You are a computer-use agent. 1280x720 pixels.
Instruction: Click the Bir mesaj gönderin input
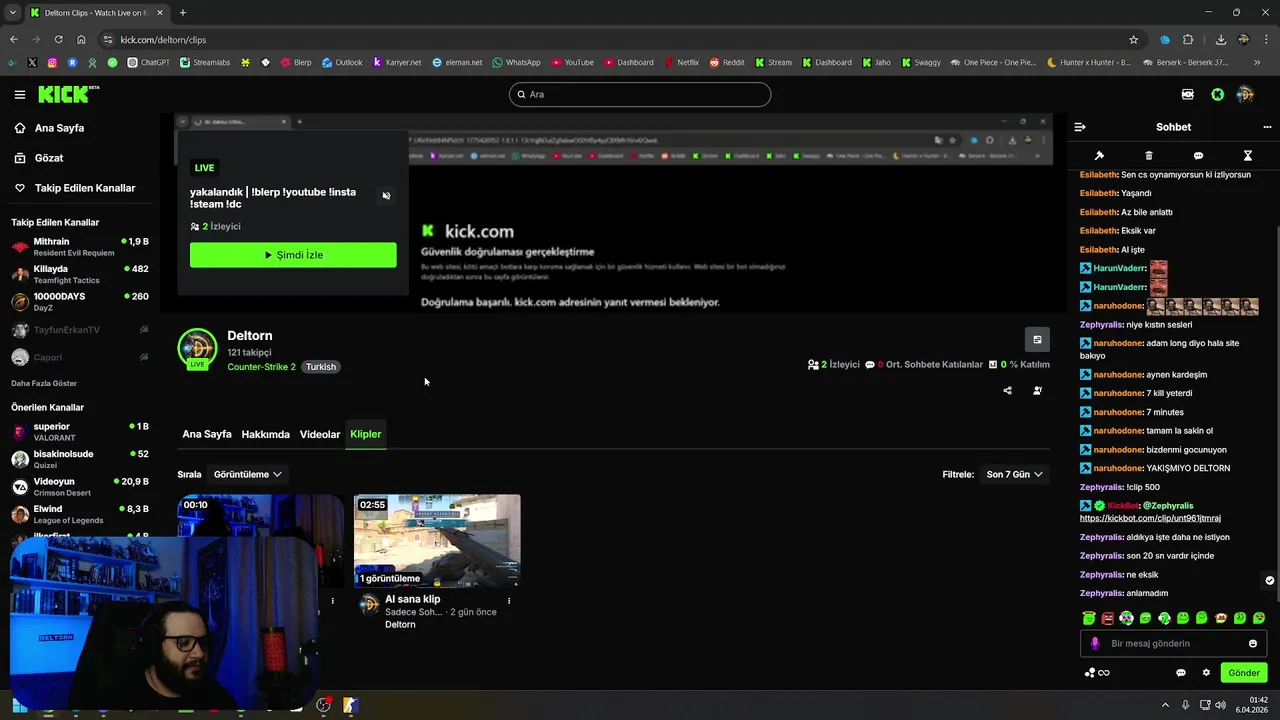(x=1173, y=643)
